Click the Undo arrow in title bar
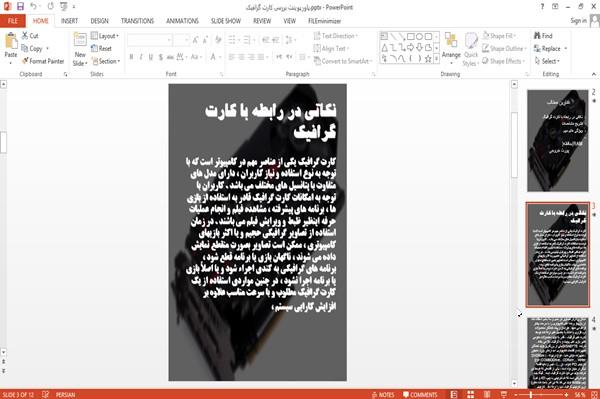600x399 pixels. (x=33, y=7)
